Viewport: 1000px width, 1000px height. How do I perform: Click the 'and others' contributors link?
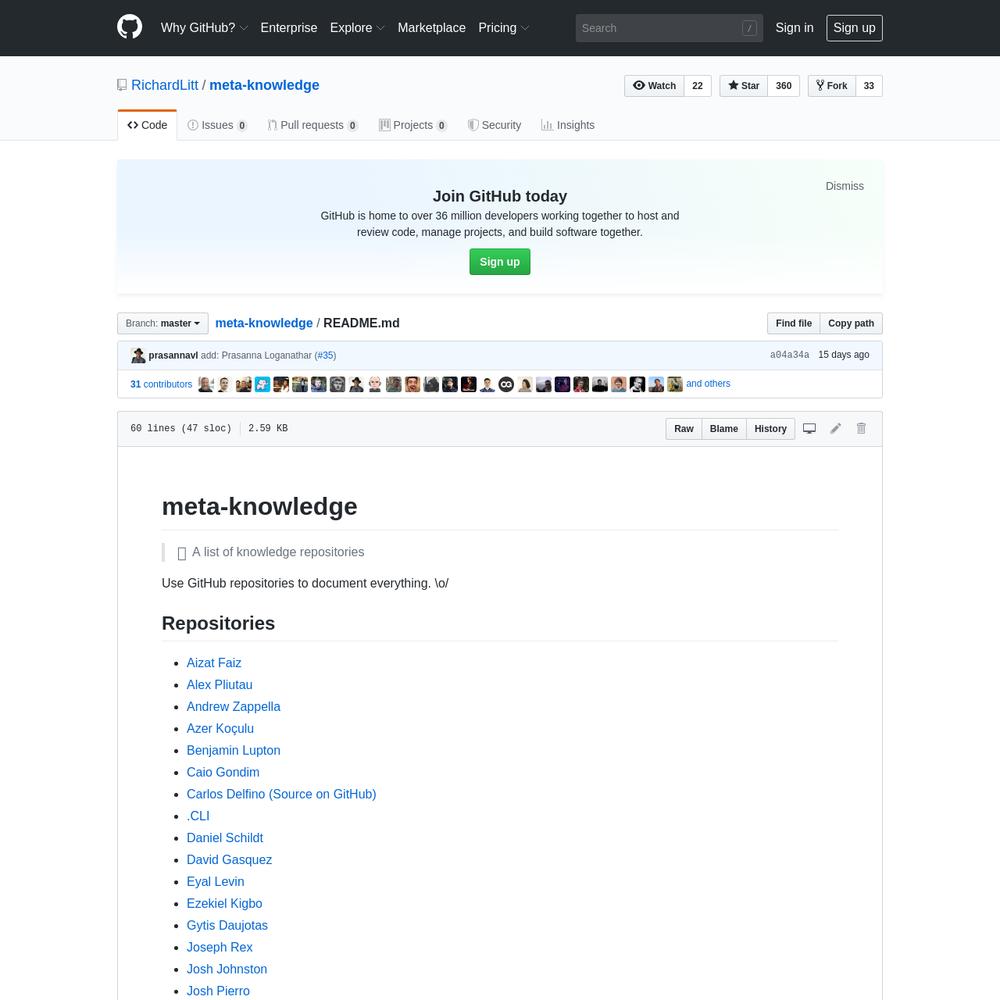tap(708, 383)
